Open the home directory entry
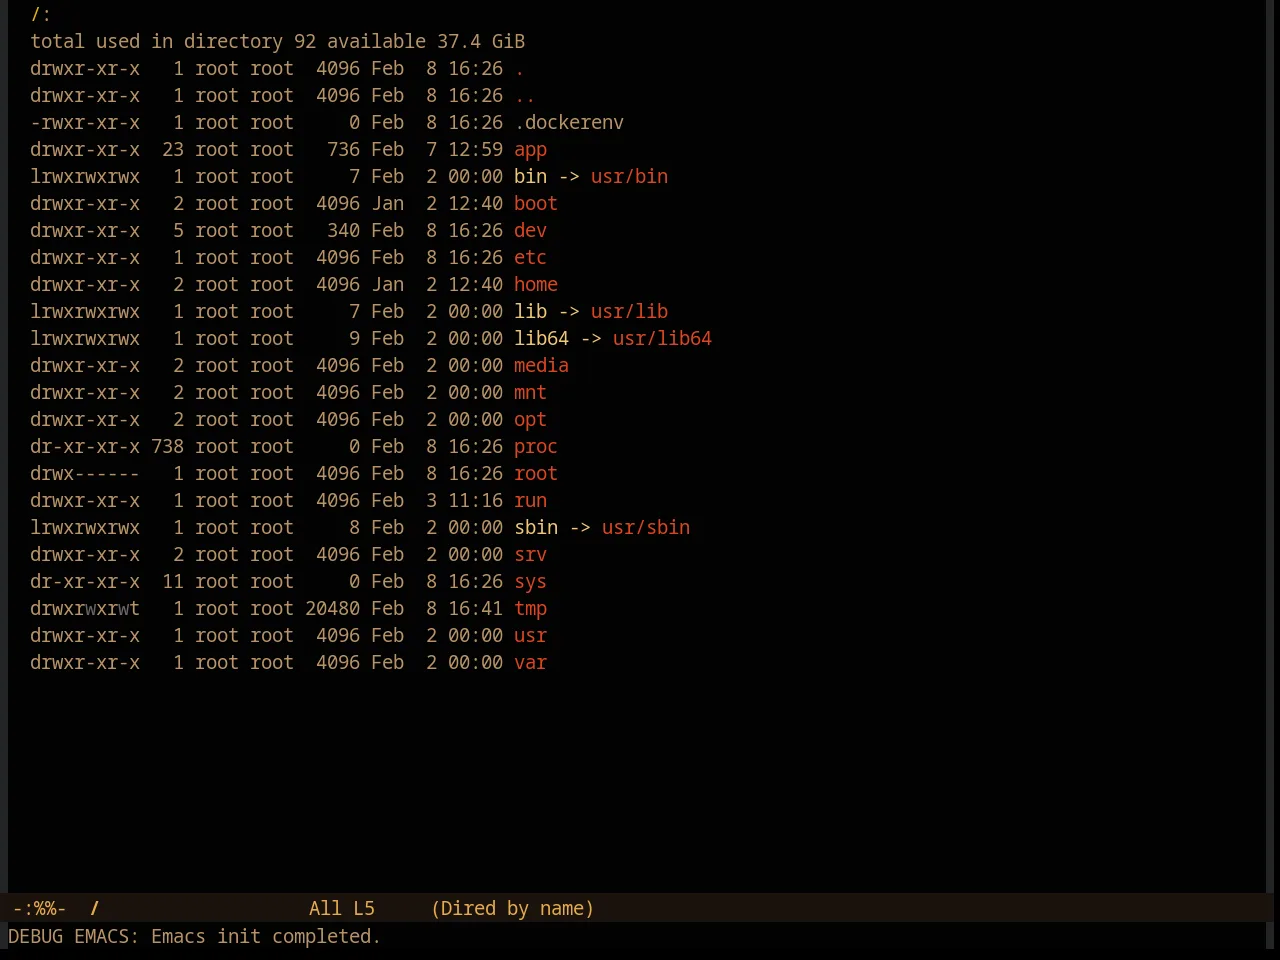The height and width of the screenshot is (960, 1280). coord(536,284)
